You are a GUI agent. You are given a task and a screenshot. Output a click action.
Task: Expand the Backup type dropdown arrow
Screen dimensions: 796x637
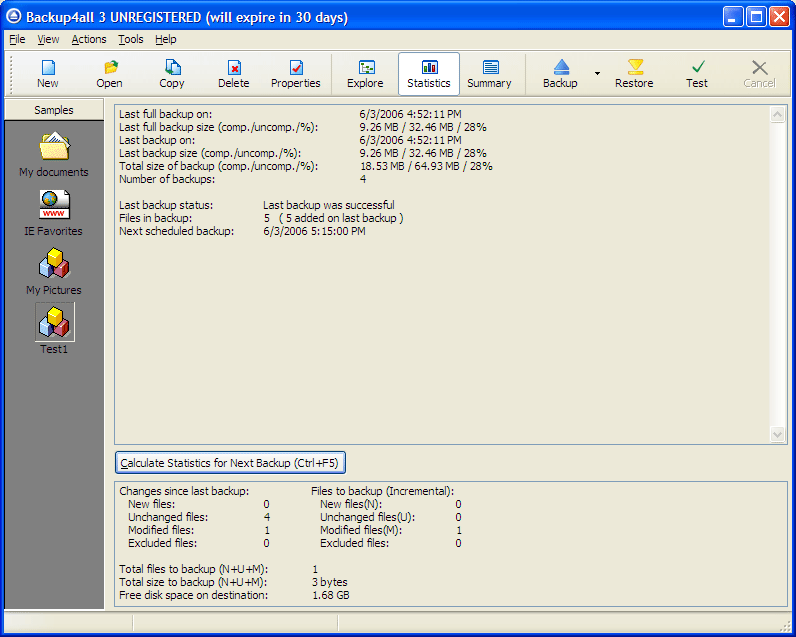(598, 74)
